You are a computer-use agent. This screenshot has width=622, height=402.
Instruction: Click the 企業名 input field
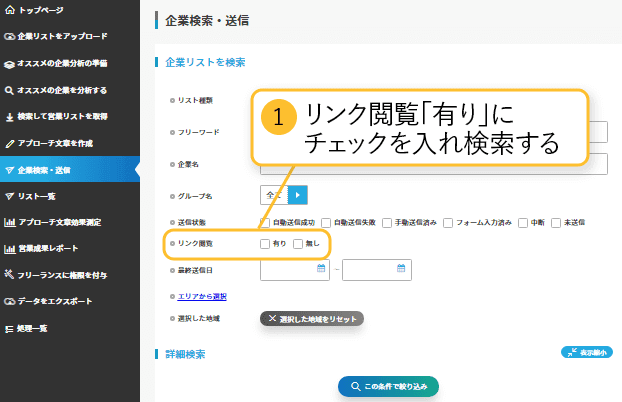click(434, 164)
